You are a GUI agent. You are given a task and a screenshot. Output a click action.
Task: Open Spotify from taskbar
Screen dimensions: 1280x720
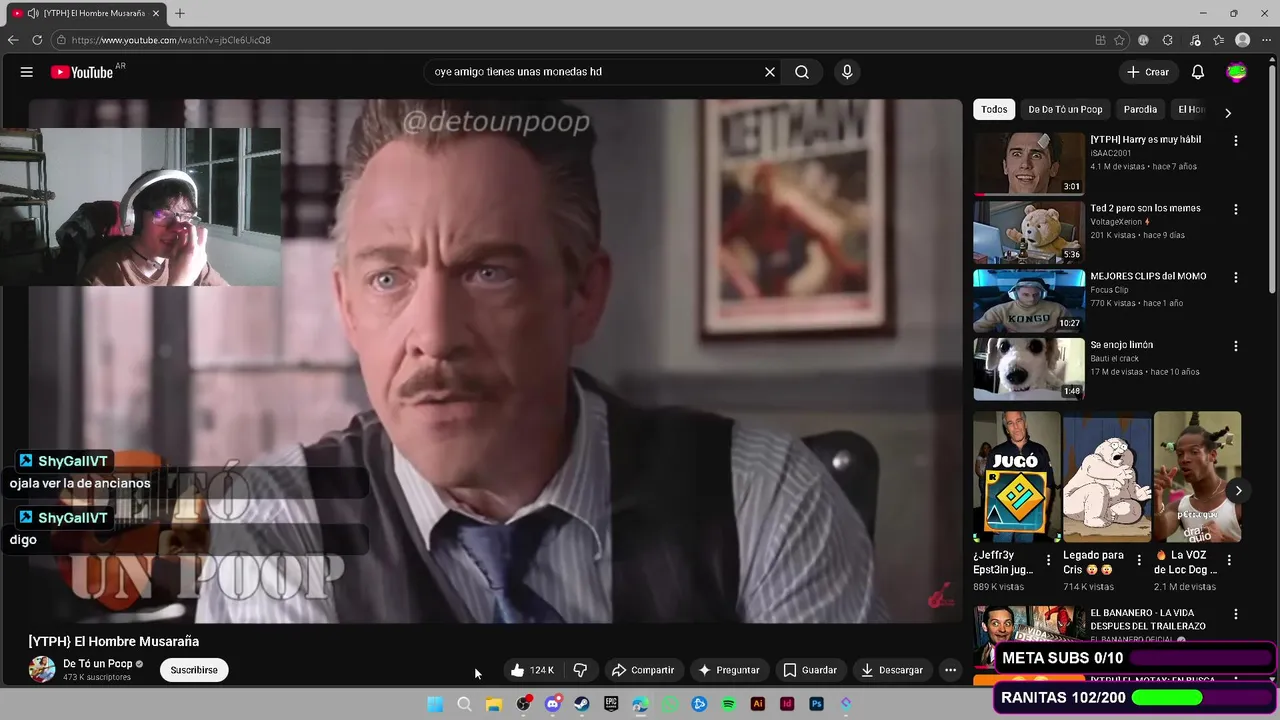pyautogui.click(x=728, y=704)
